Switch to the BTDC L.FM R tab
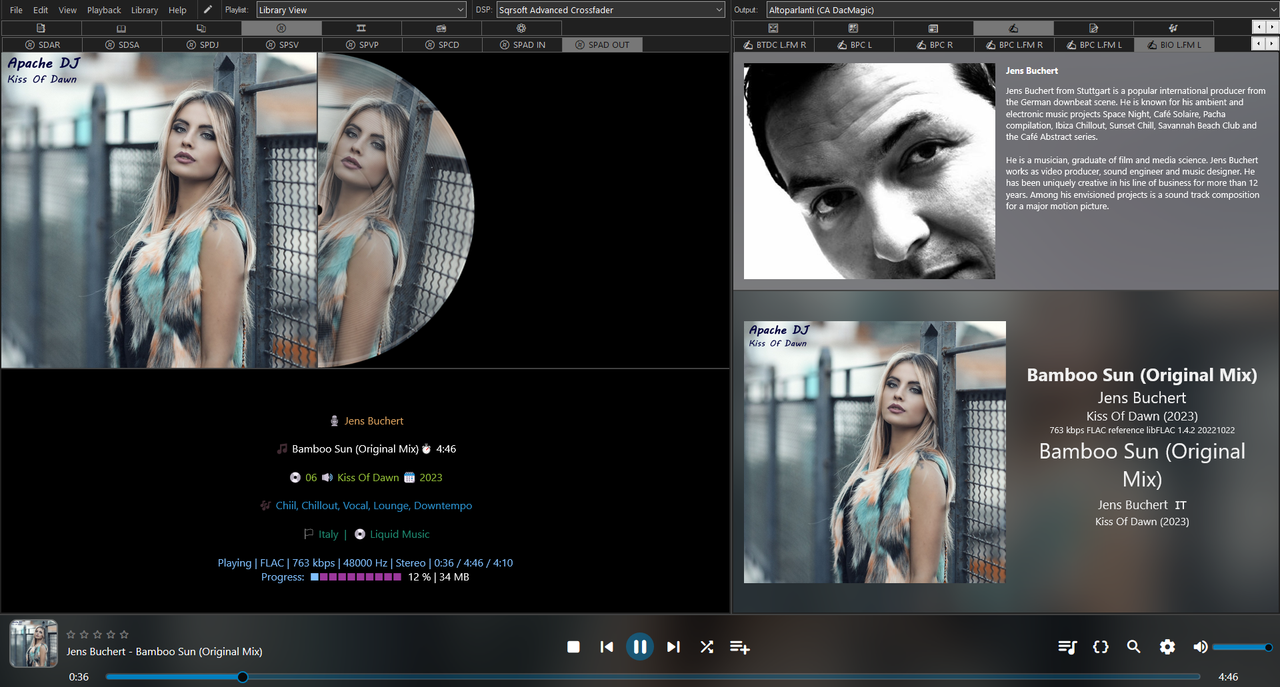Image resolution: width=1280 pixels, height=687 pixels. (x=773, y=44)
